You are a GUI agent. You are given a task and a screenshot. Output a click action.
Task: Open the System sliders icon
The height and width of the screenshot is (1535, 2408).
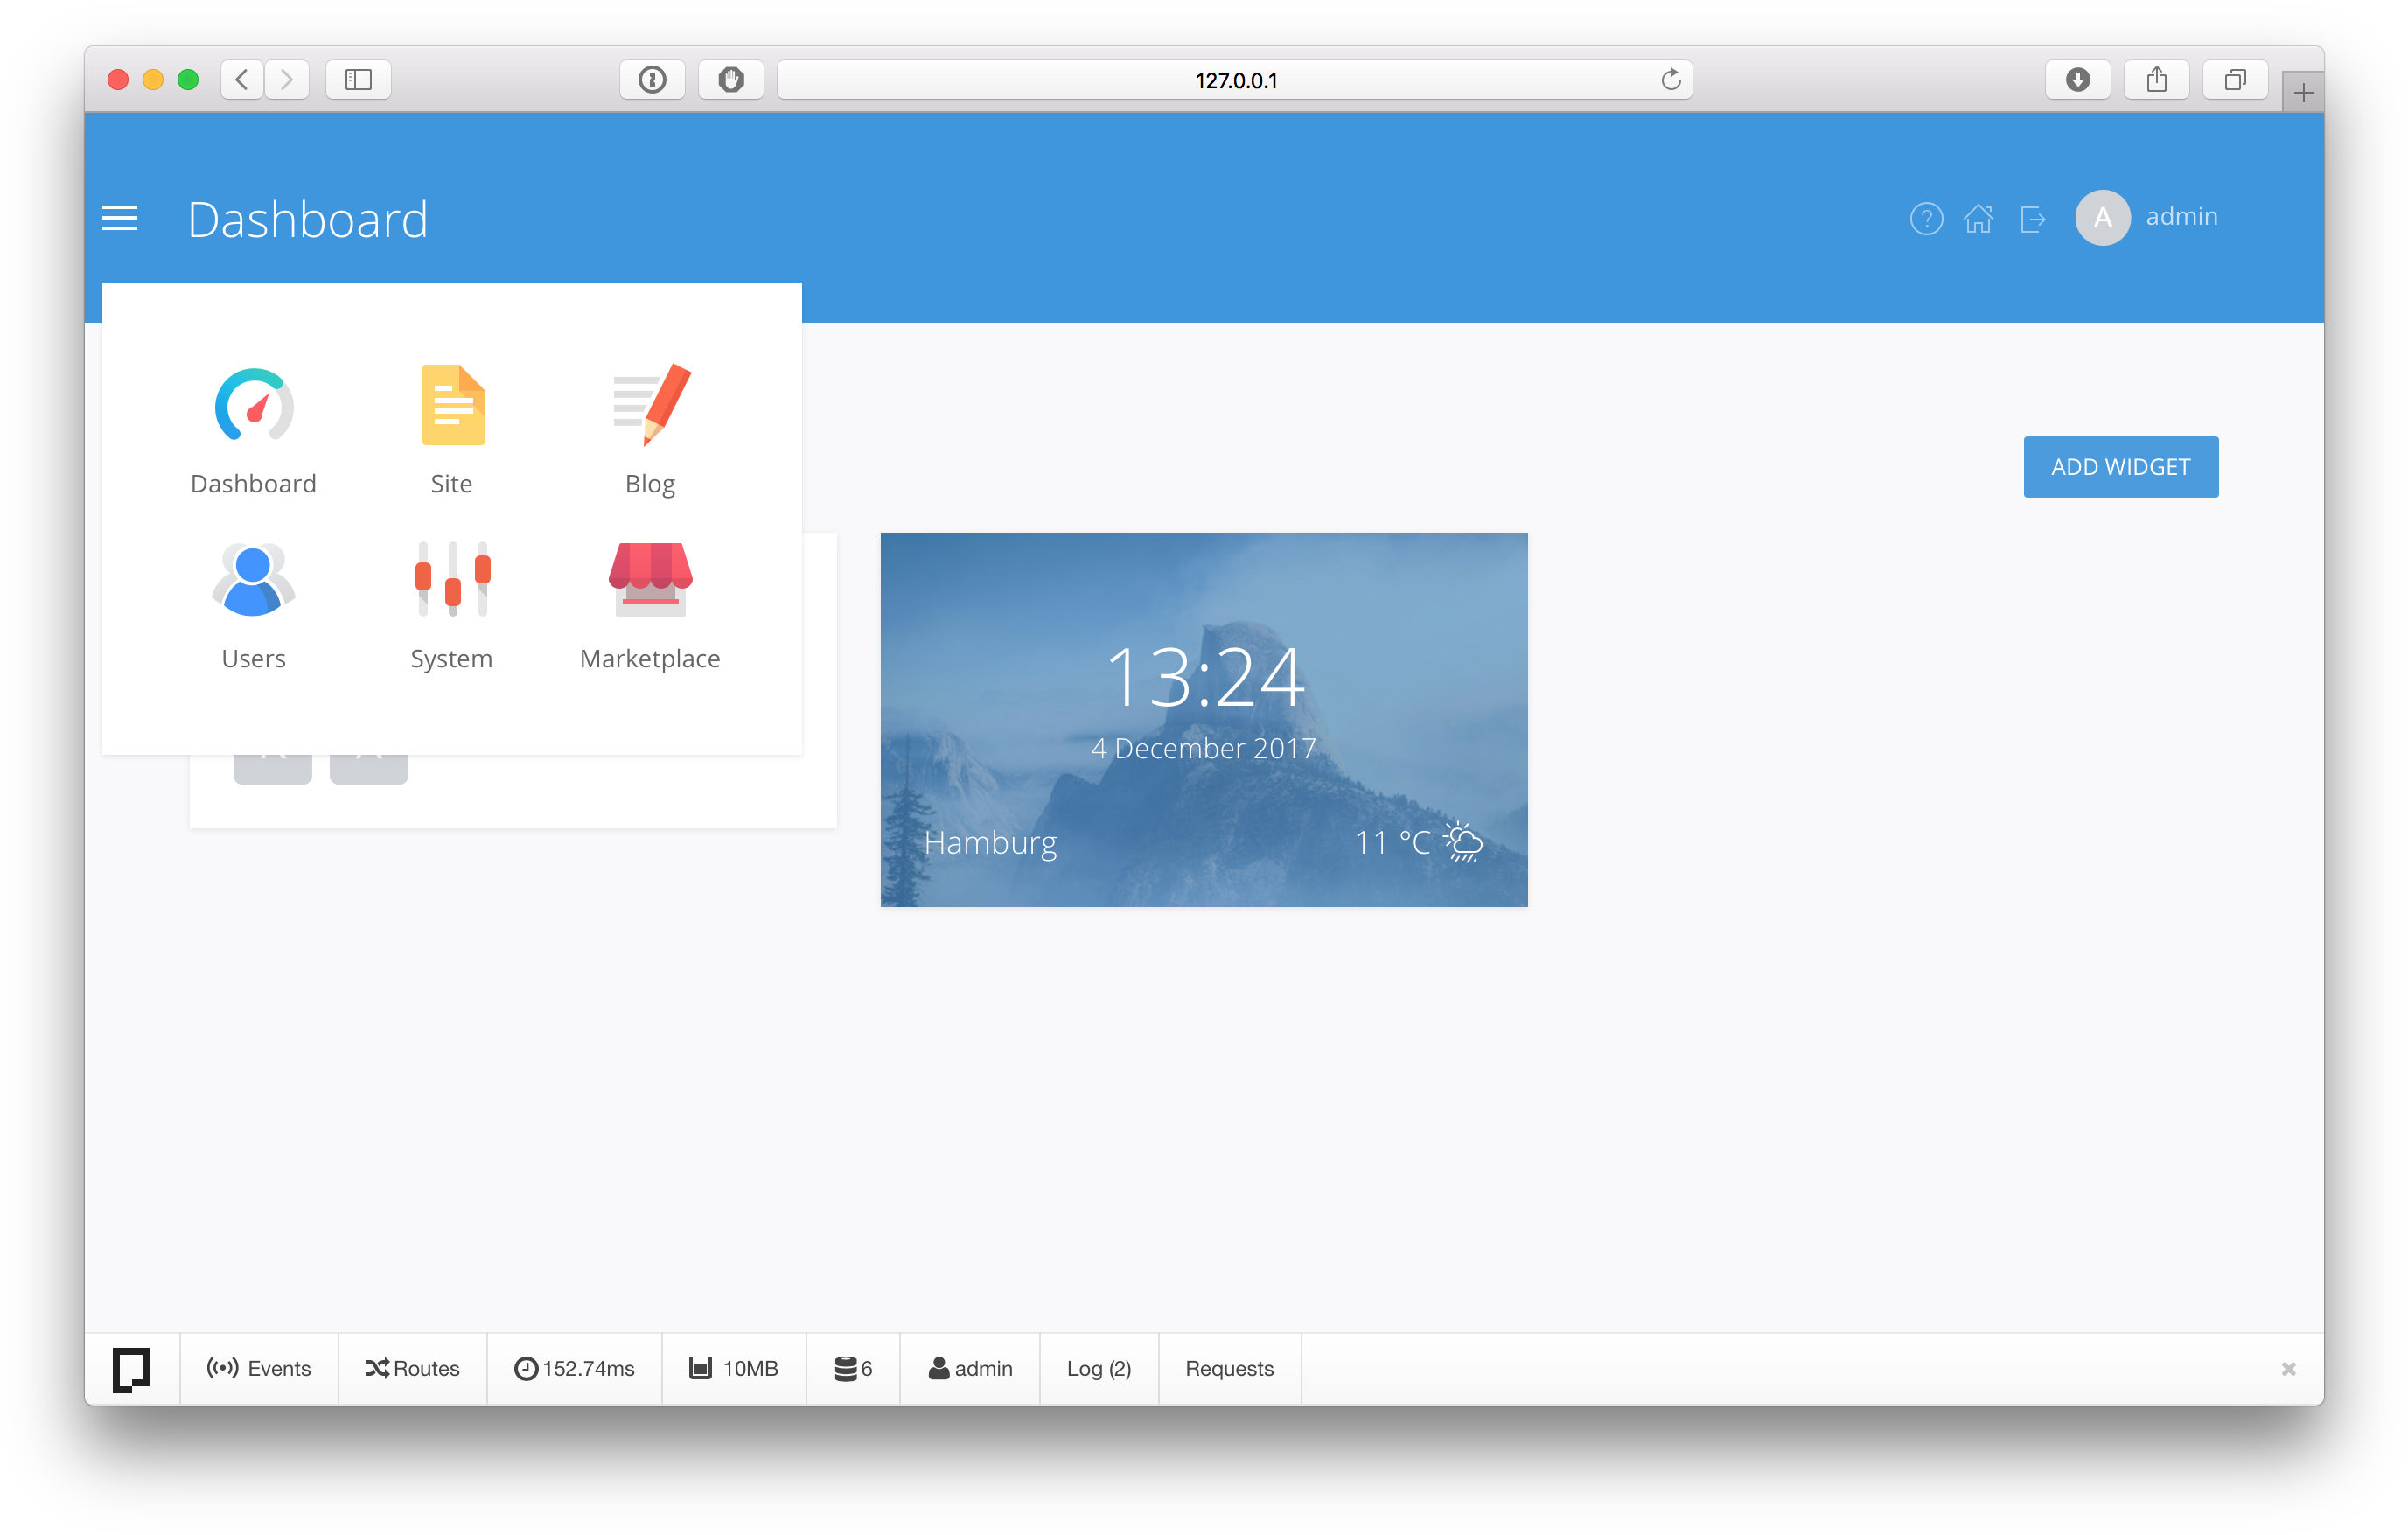point(453,579)
